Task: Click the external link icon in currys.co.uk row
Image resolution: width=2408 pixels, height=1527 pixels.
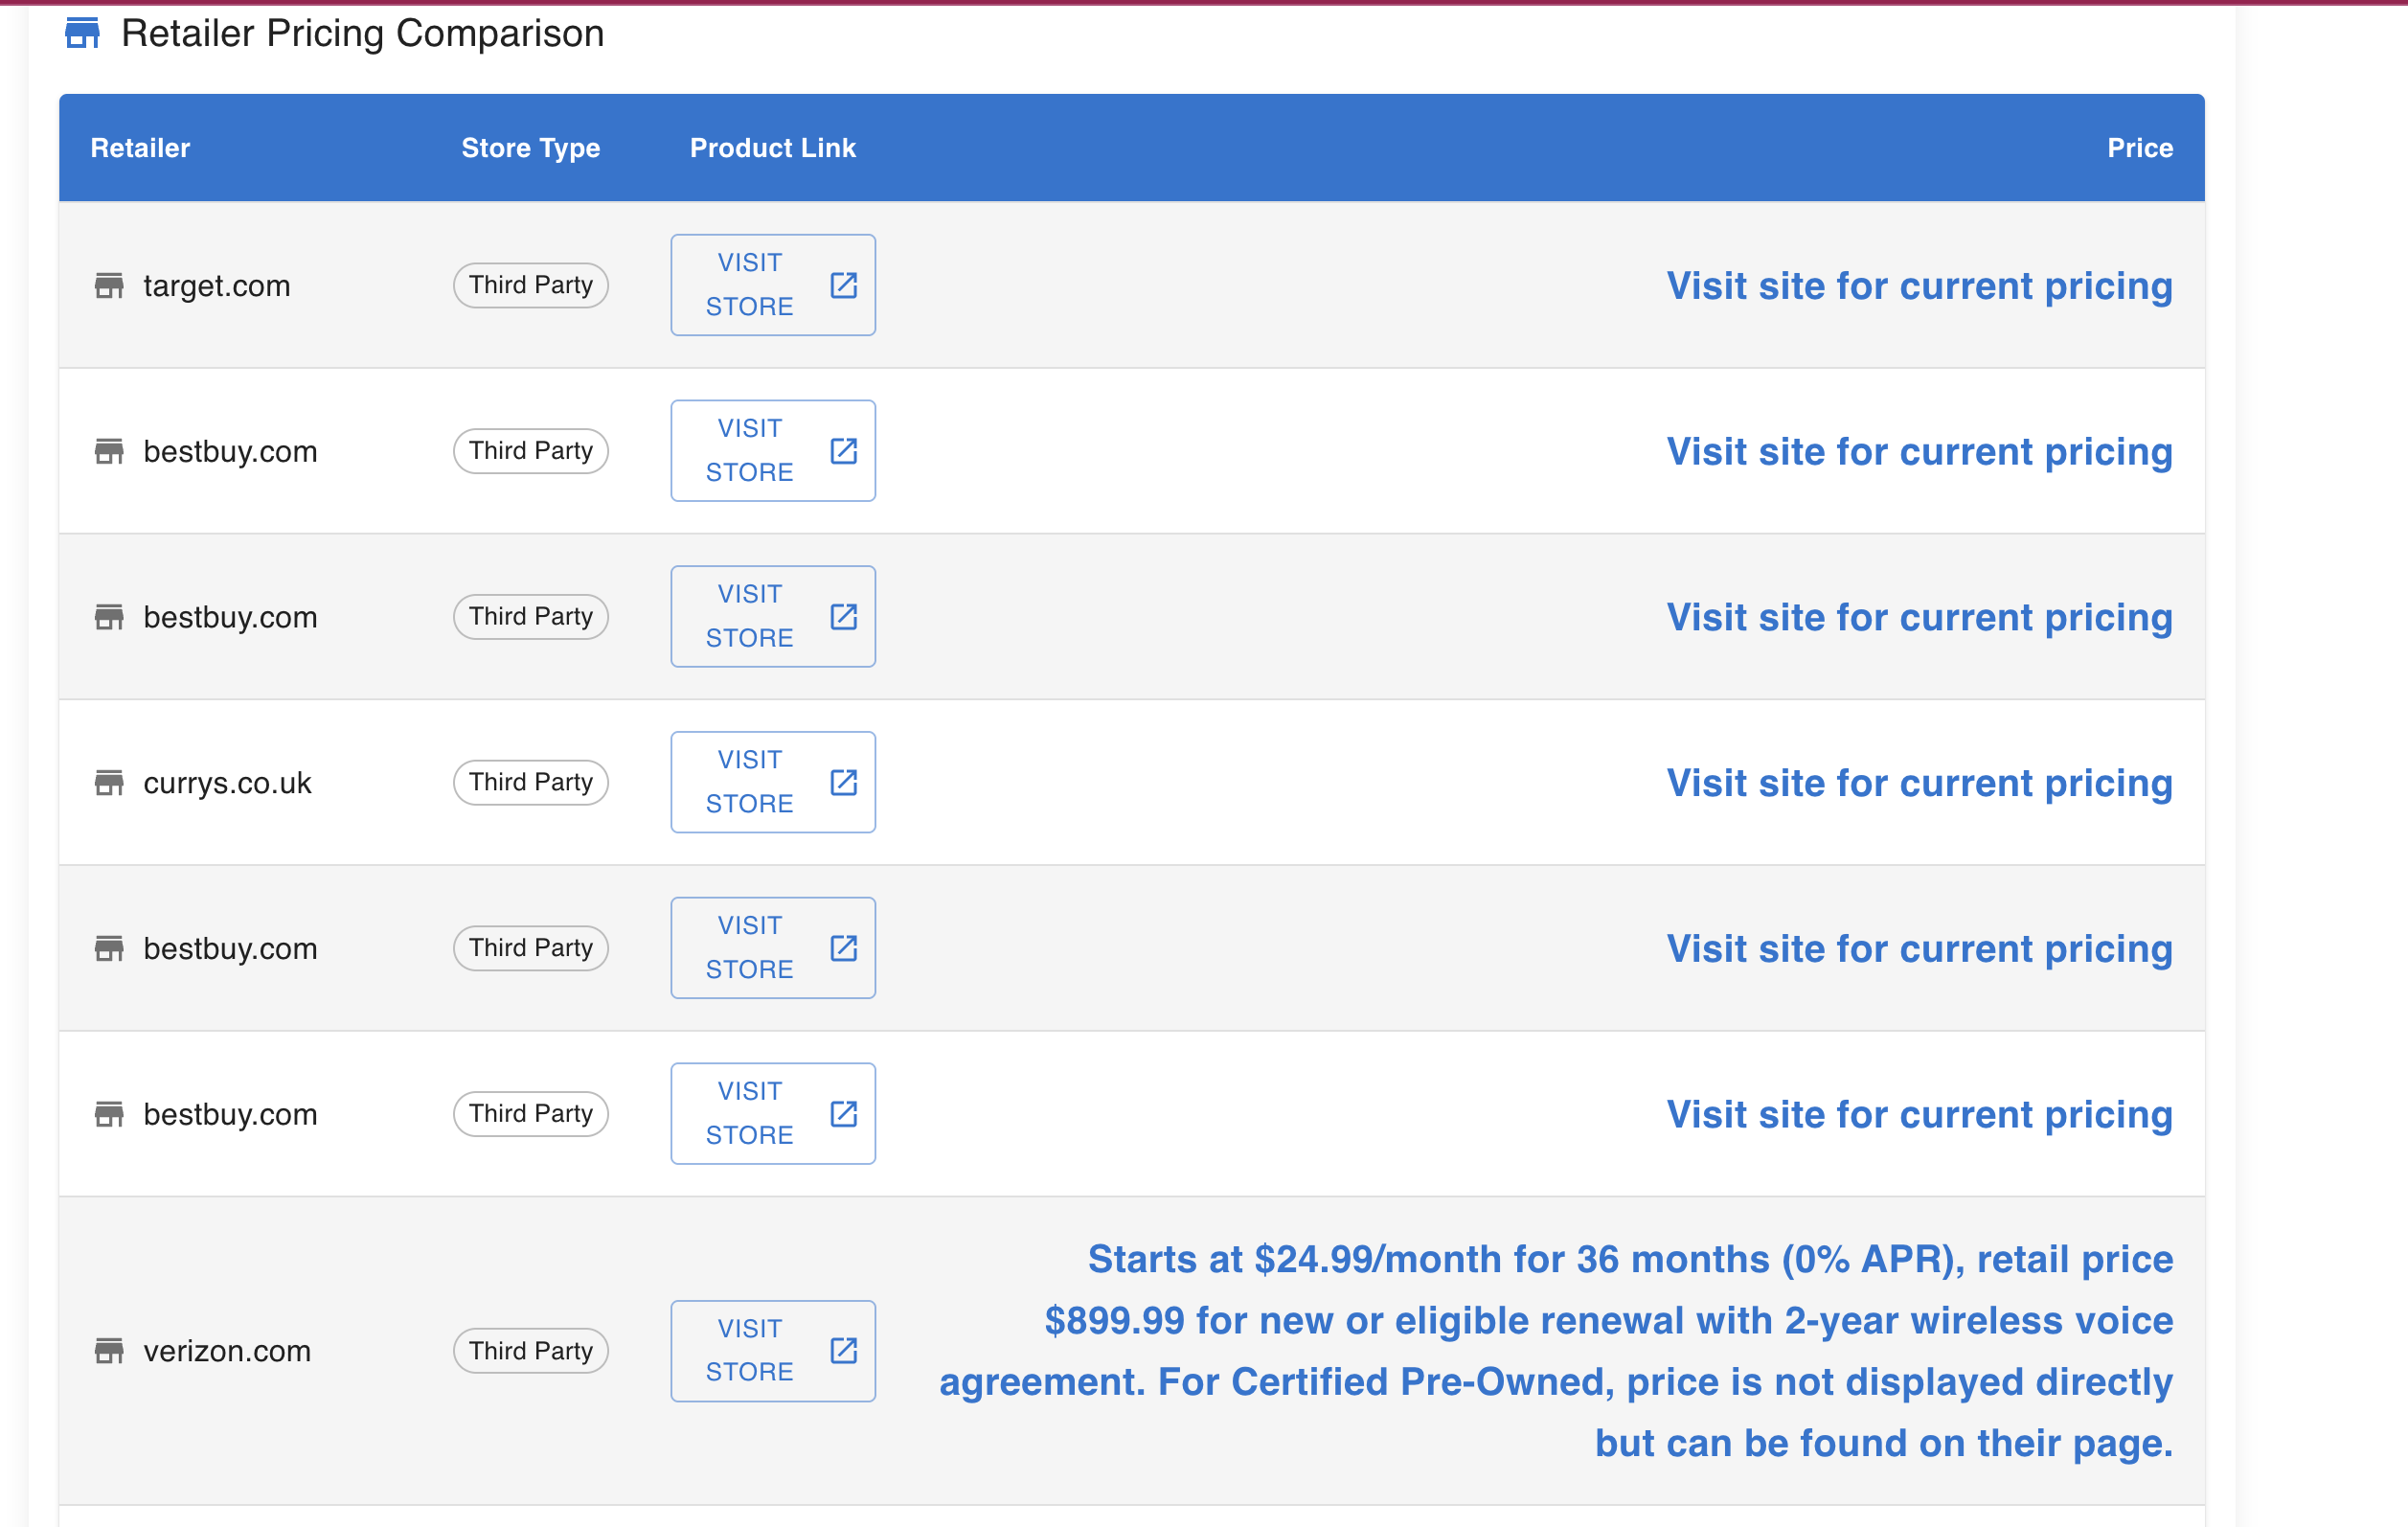Action: point(843,783)
